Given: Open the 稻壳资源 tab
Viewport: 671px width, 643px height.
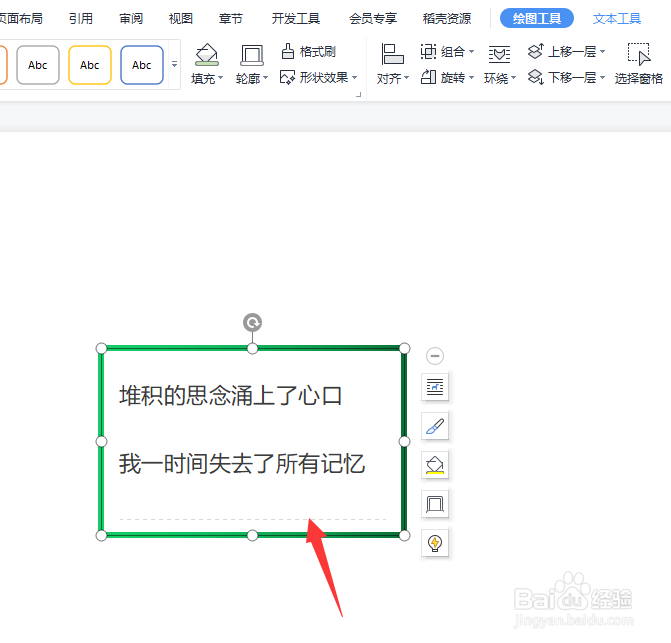Looking at the screenshot, I should tap(447, 18).
